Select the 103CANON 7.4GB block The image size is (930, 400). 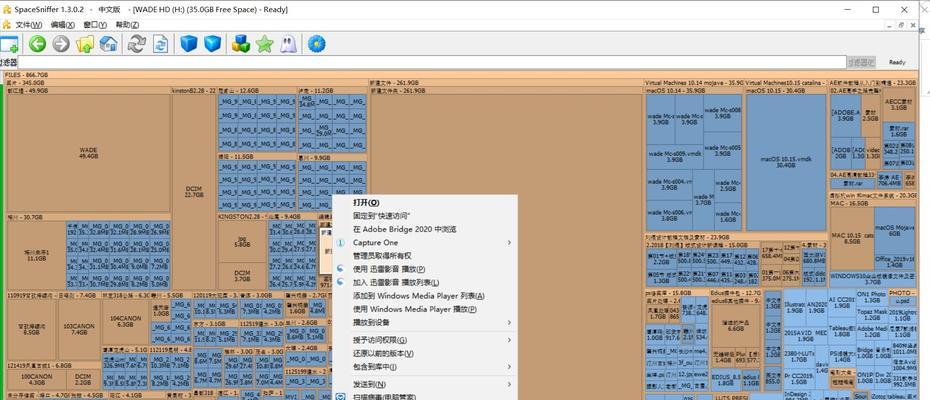(79, 329)
